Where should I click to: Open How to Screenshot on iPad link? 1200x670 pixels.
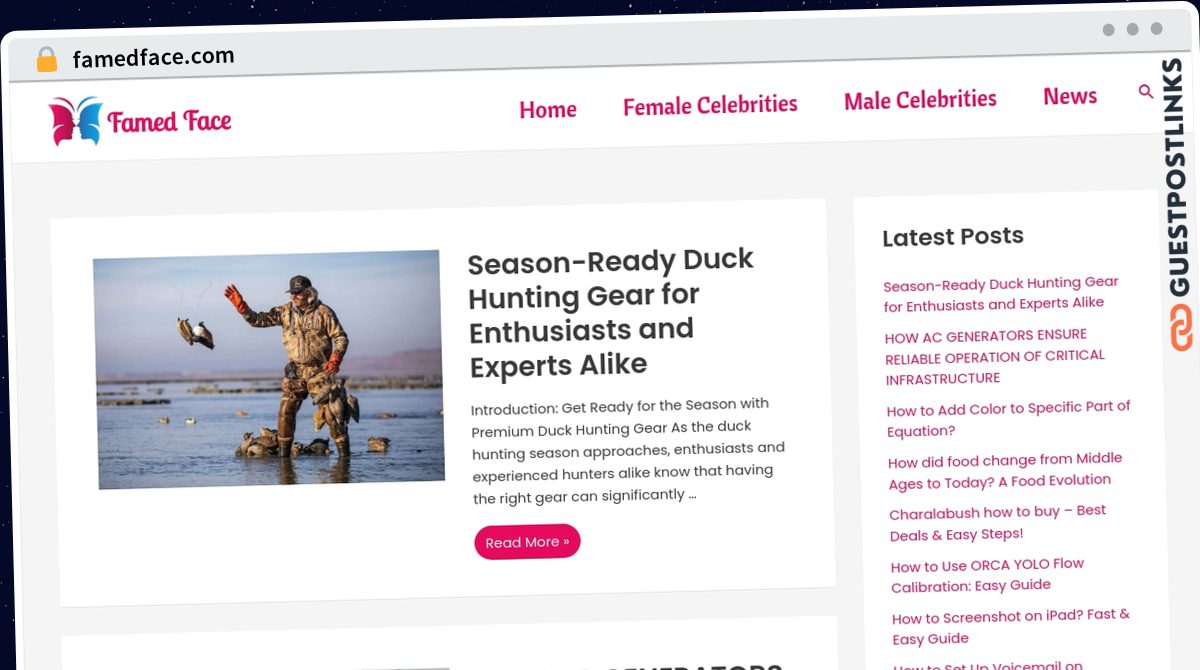1011,626
